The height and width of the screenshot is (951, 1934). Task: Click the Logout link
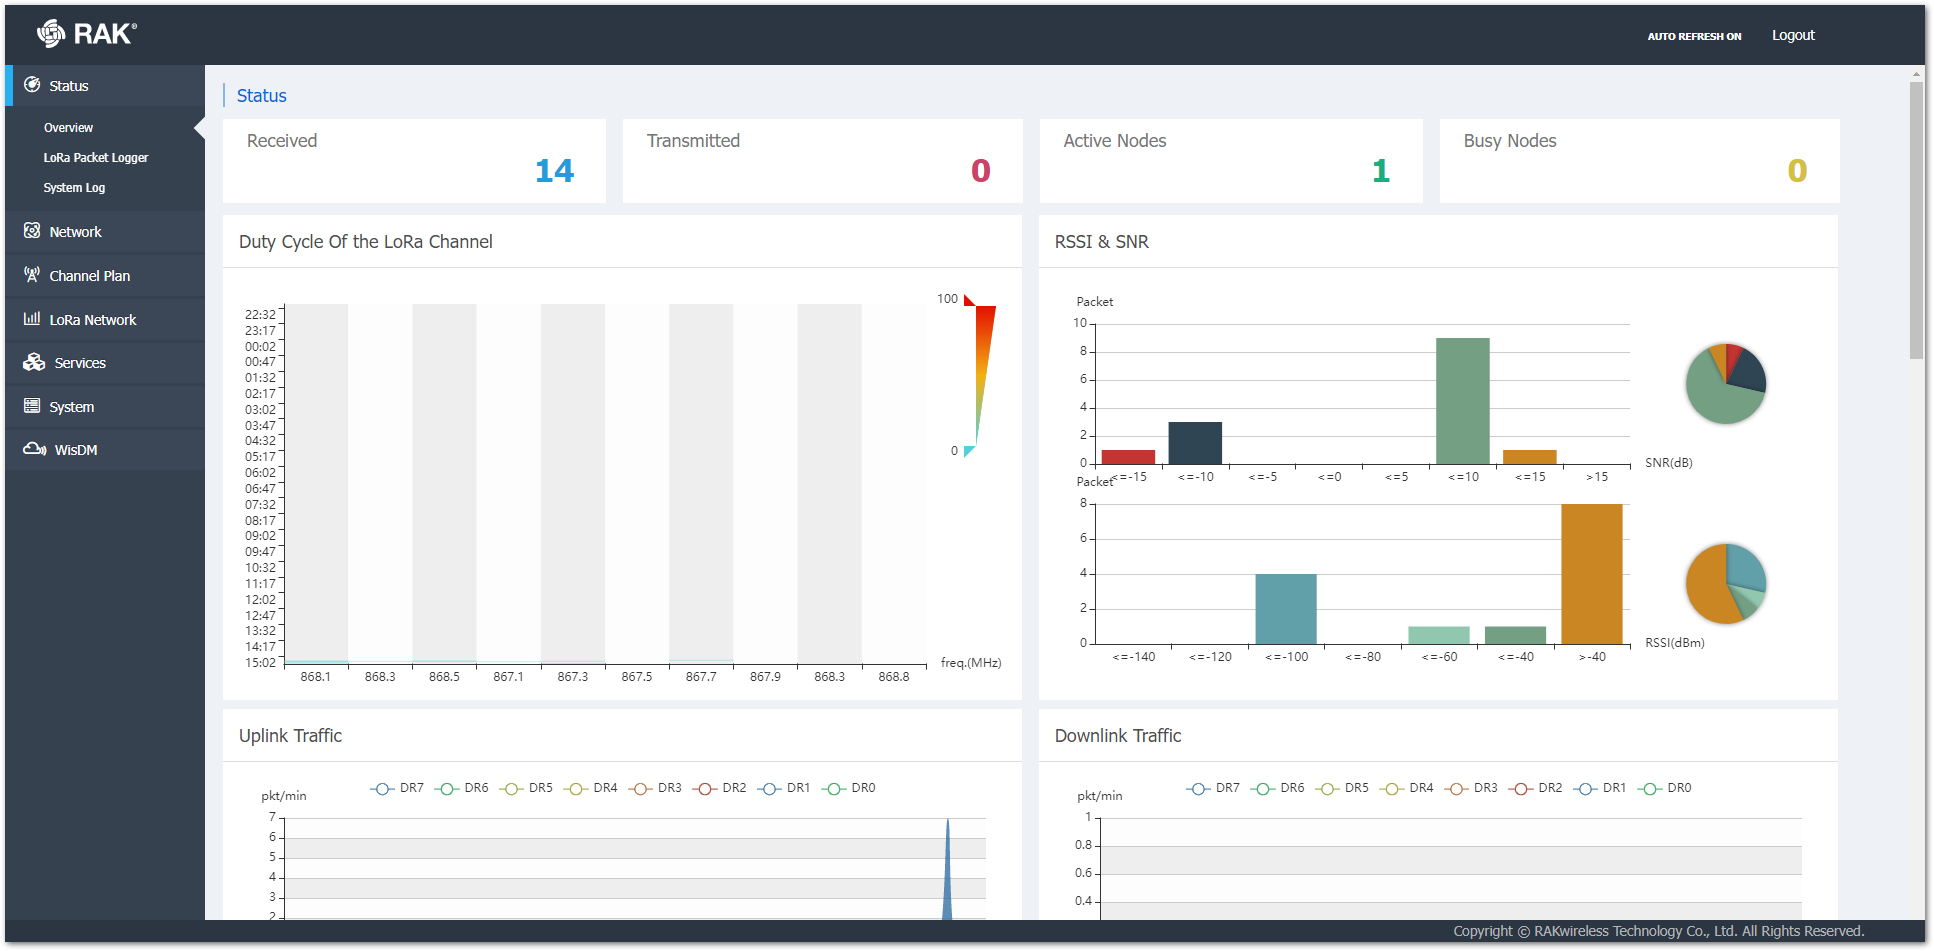pos(1793,35)
